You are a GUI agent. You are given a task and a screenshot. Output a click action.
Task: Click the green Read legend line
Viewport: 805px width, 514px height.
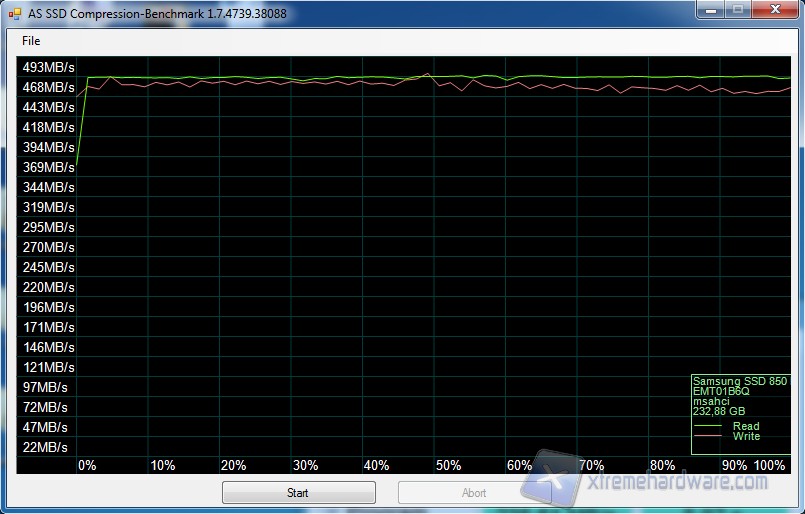pyautogui.click(x=708, y=427)
